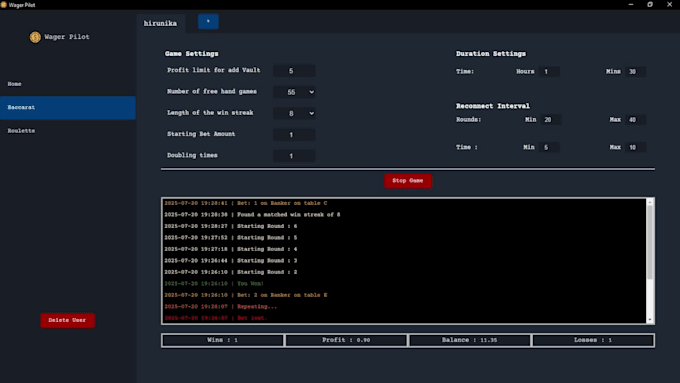Screen dimensions: 680x383
Task: Click 'Starting Round : 5' log entry
Action: (x=230, y=238)
